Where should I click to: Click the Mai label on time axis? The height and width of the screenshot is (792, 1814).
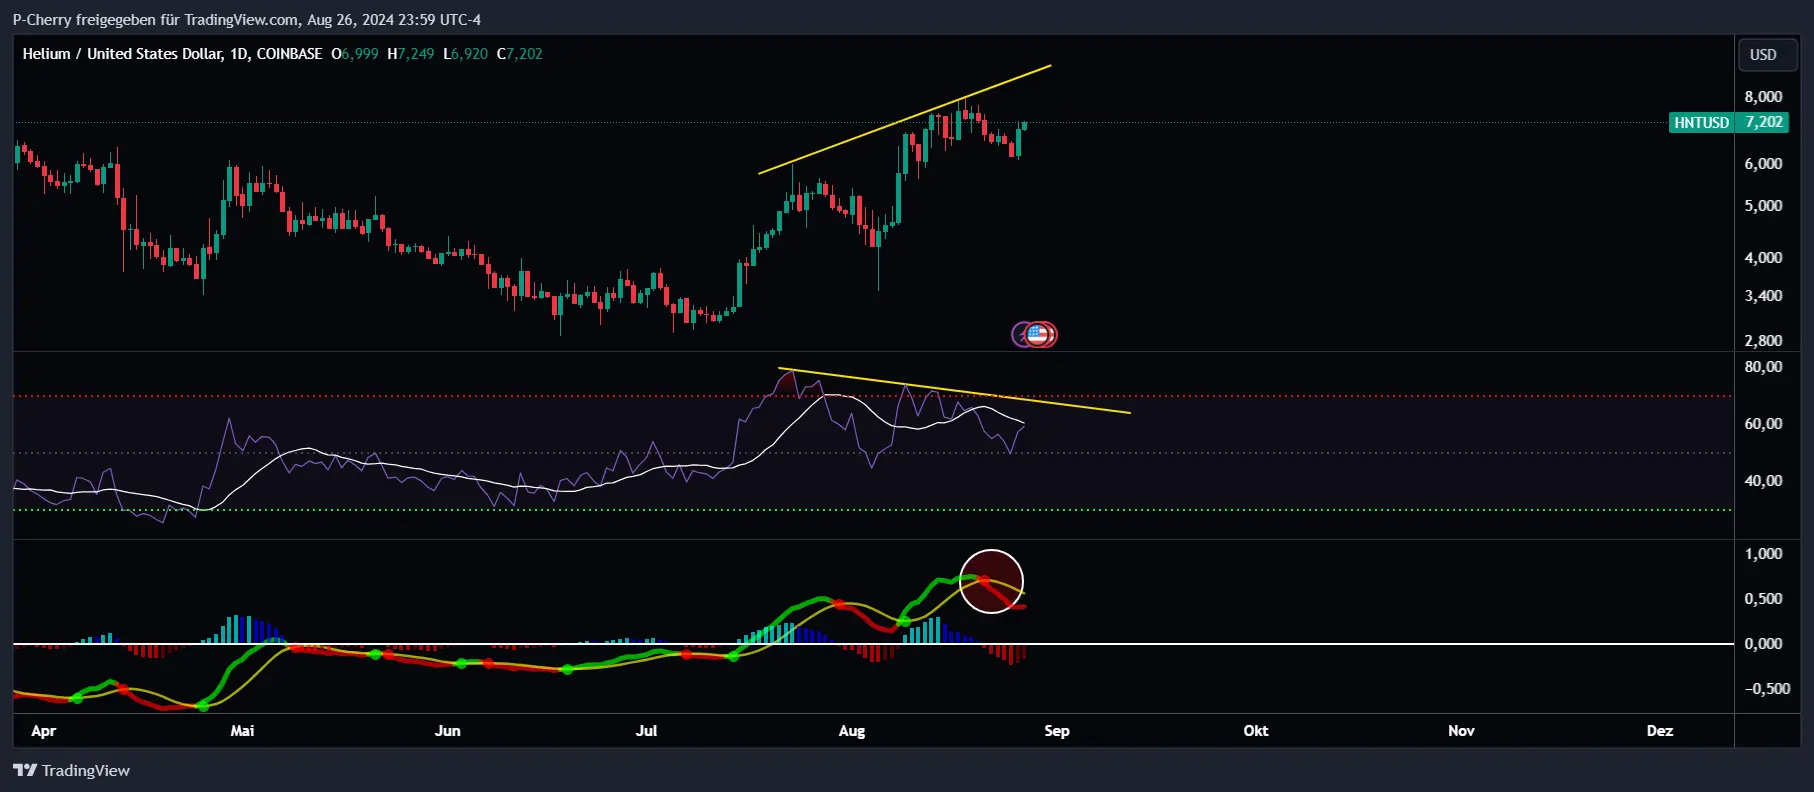click(242, 731)
